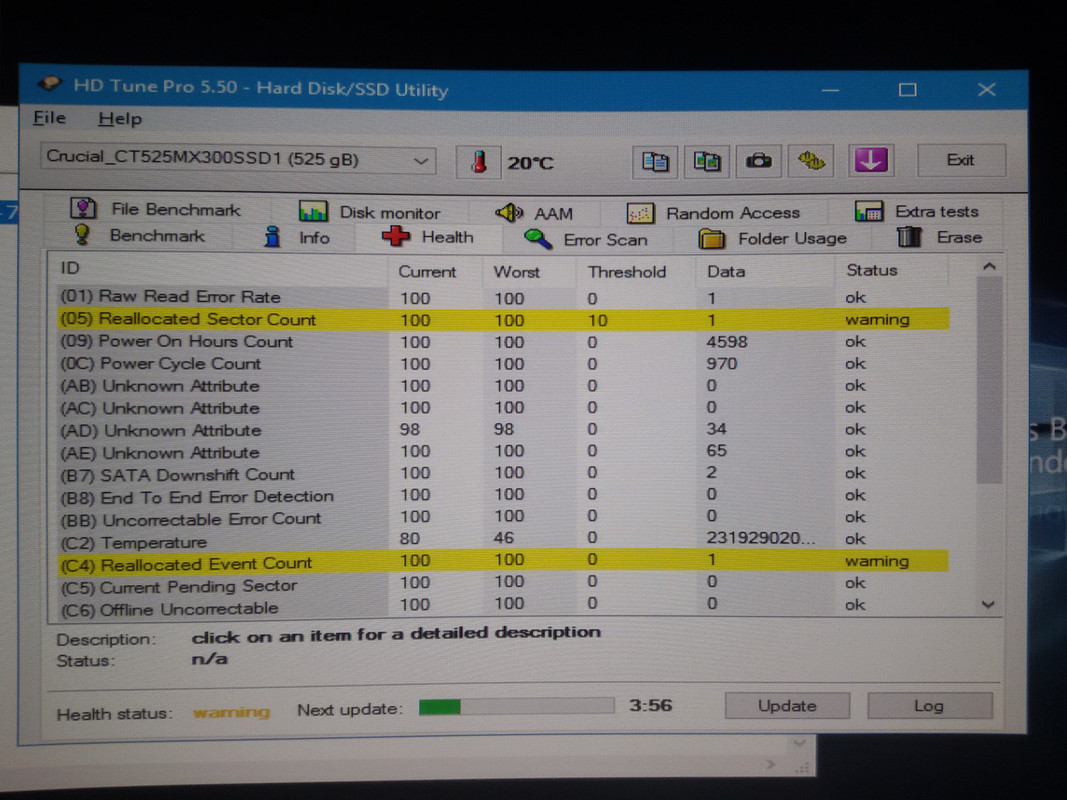
Task: Maximize the HD Tune Pro window
Action: [907, 90]
